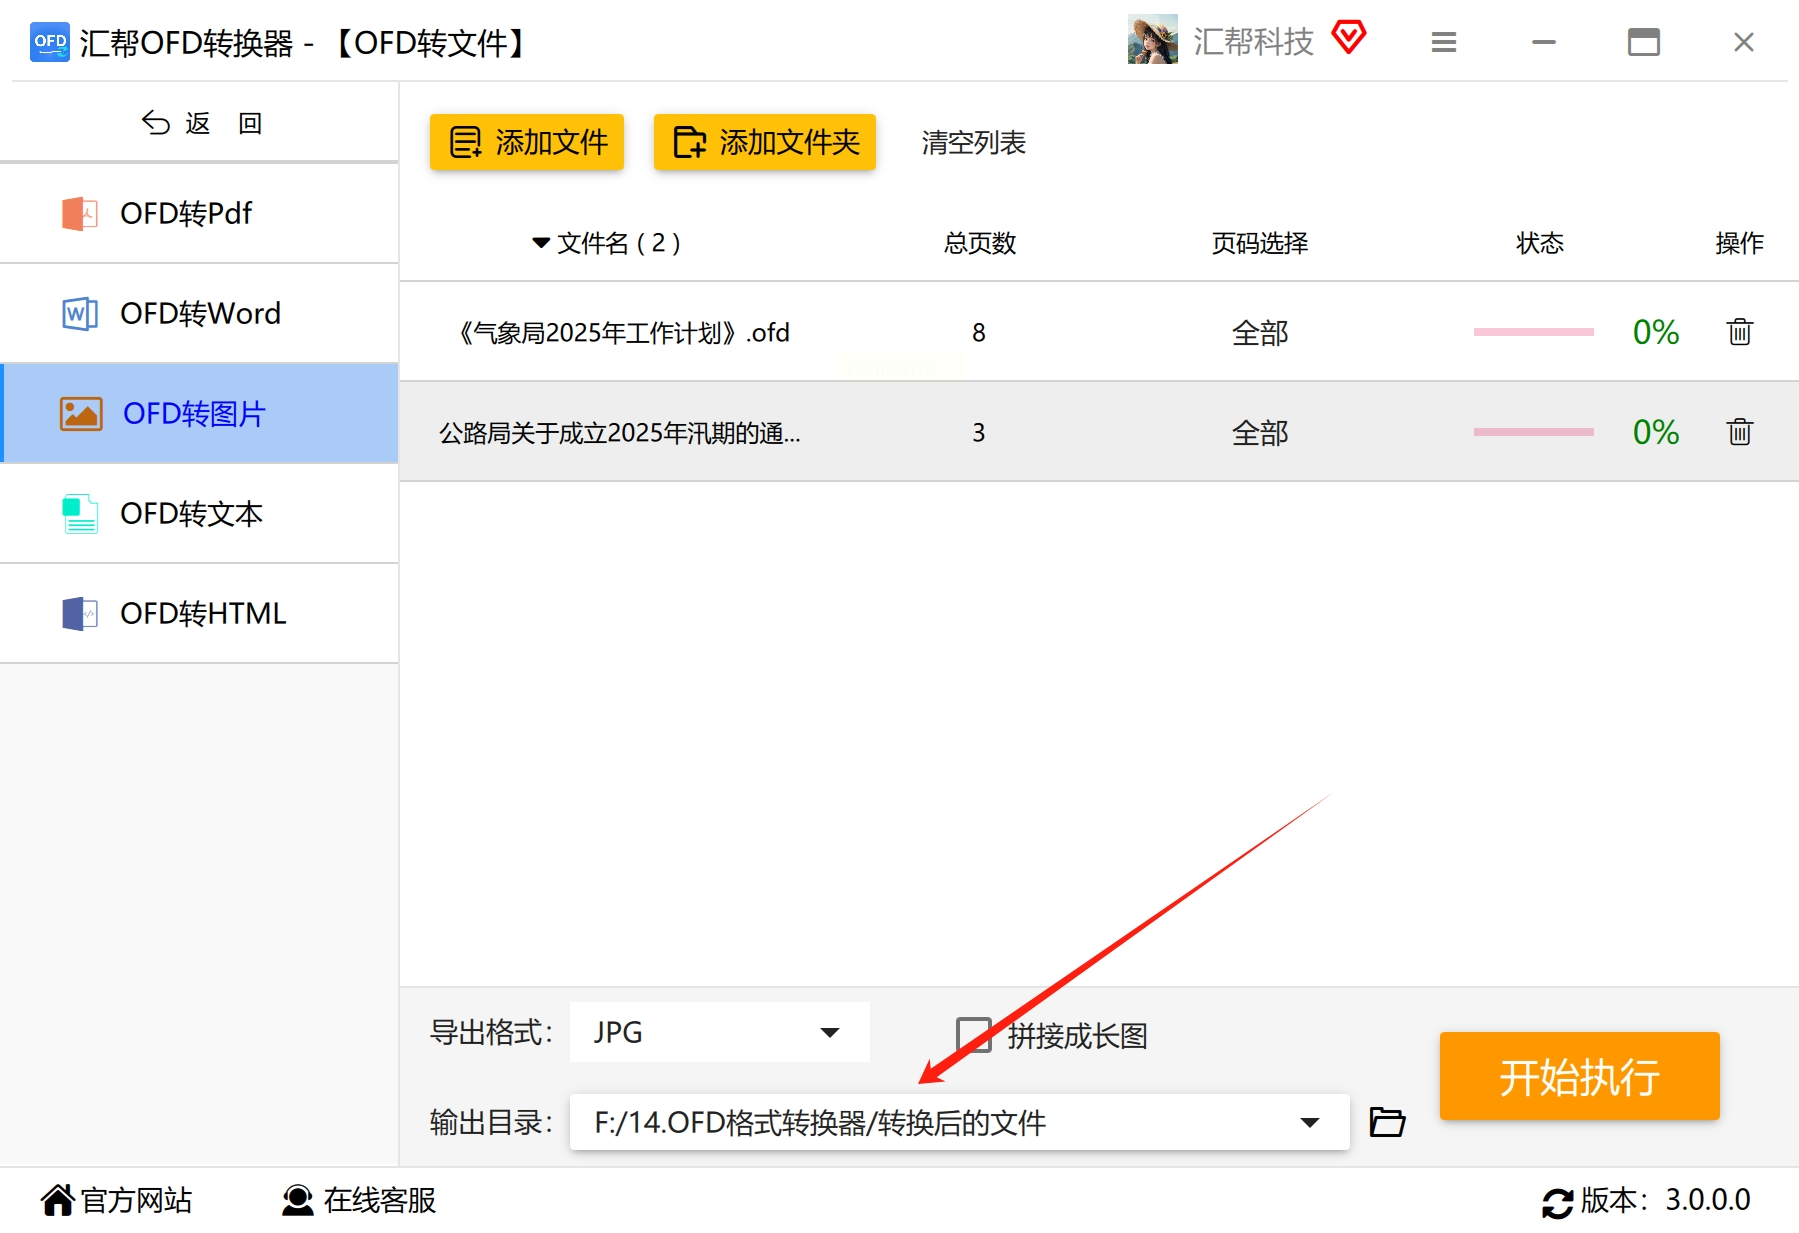Click the first file's progress bar

tap(1533, 332)
